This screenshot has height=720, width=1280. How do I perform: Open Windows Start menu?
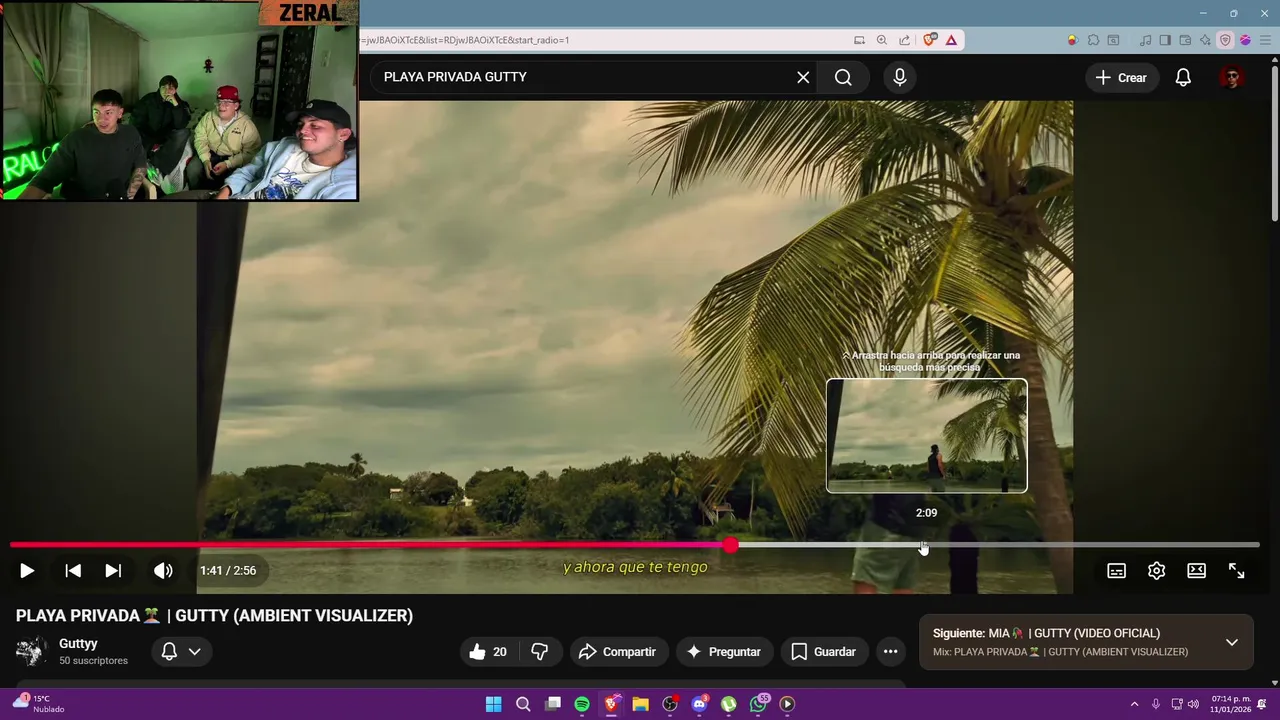(x=493, y=704)
